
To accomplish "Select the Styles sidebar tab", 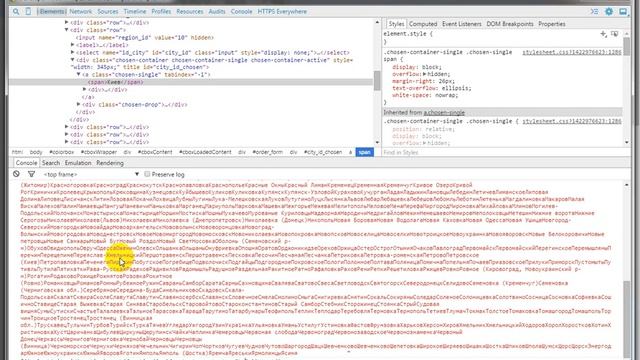I will 396,24.
